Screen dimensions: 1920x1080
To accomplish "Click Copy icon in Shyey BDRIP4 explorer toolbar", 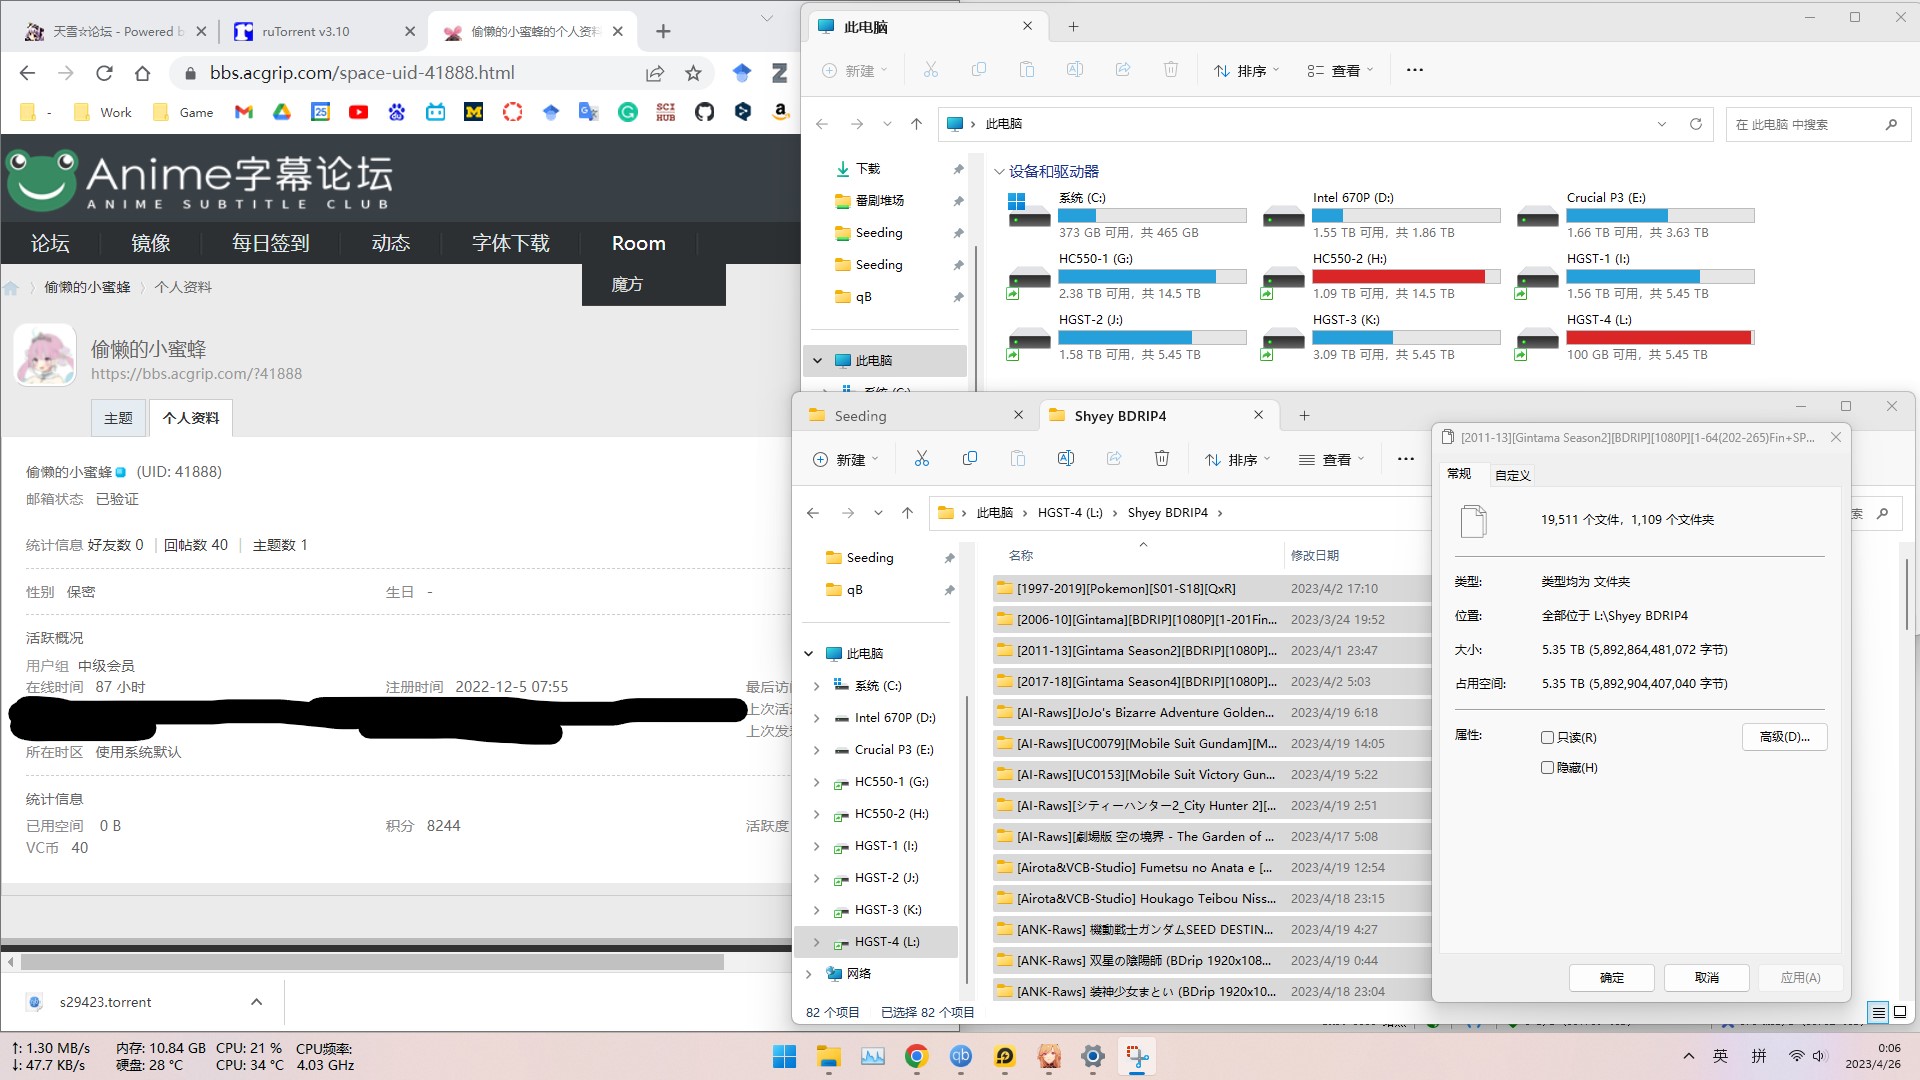I will 969,459.
